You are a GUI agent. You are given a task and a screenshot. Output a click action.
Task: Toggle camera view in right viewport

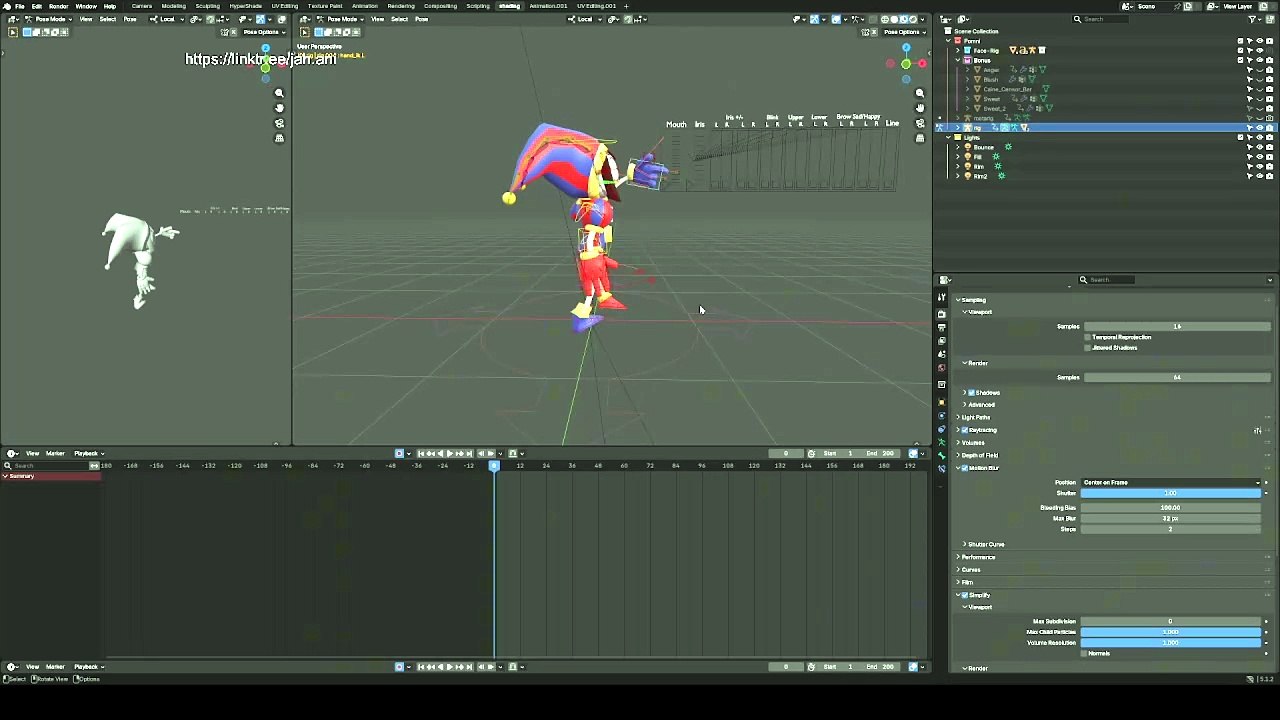click(x=920, y=123)
